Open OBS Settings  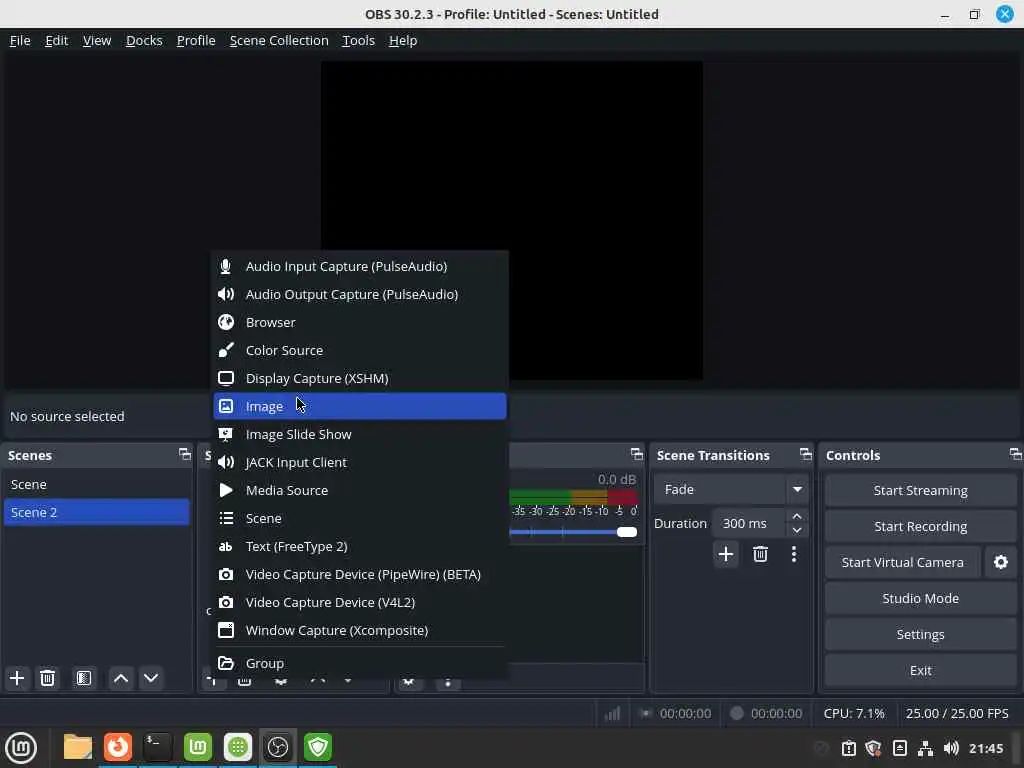(920, 634)
